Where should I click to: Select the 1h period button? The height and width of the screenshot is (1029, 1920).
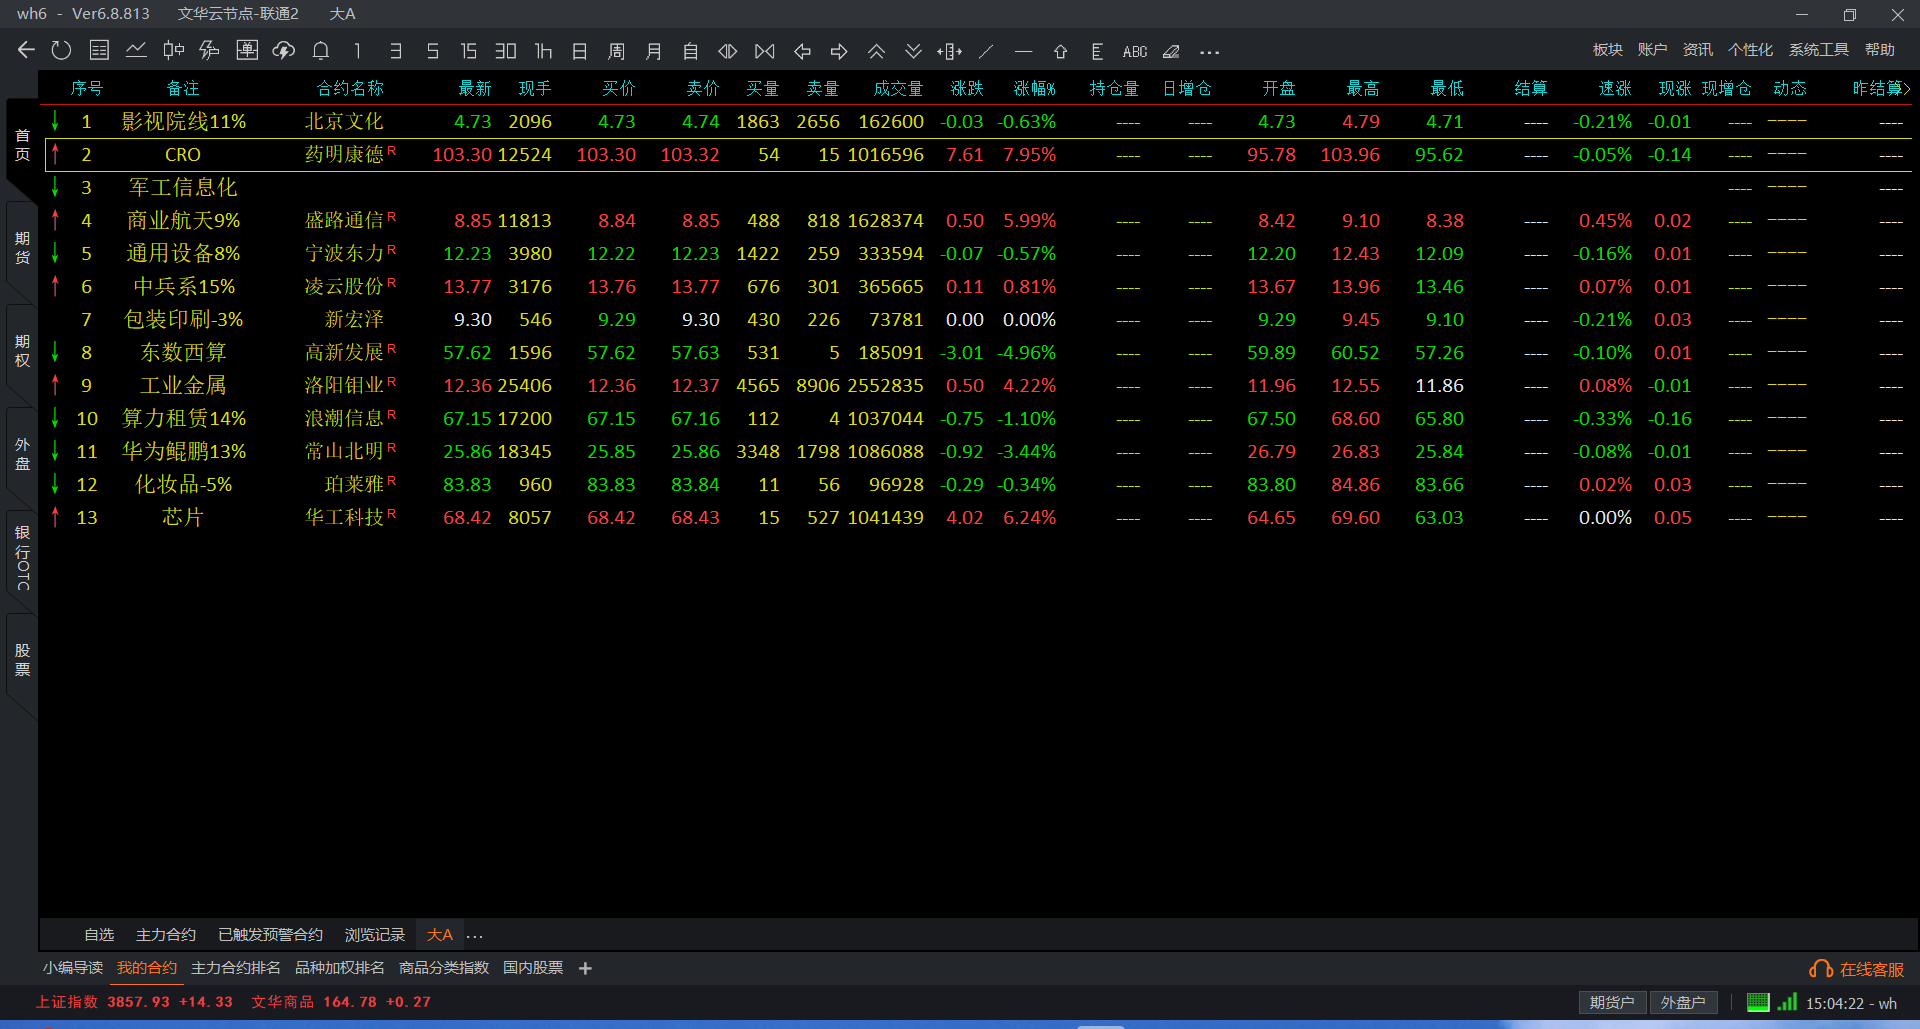543,51
